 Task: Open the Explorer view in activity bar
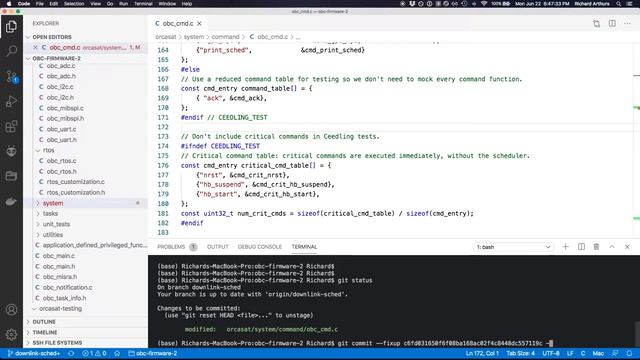[11, 27]
